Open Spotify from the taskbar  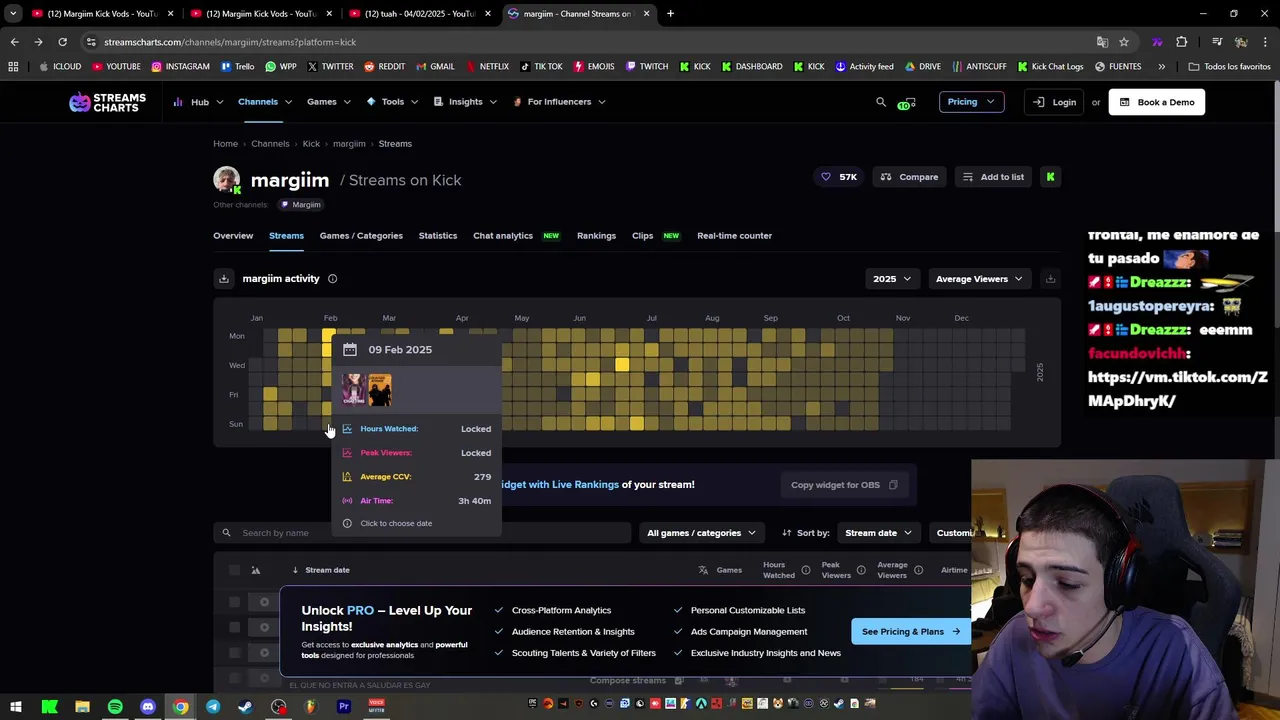click(x=115, y=707)
